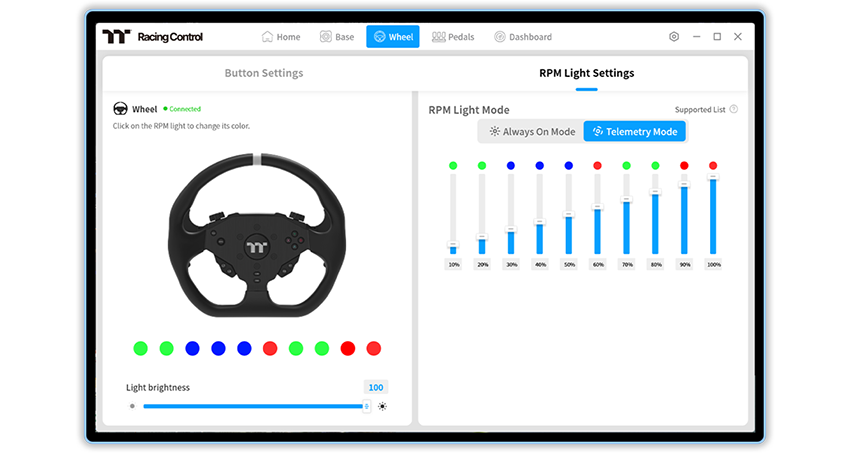Screen dimensions: 850x453
Task: Click the Supported List link
Action: pyautogui.click(x=700, y=109)
